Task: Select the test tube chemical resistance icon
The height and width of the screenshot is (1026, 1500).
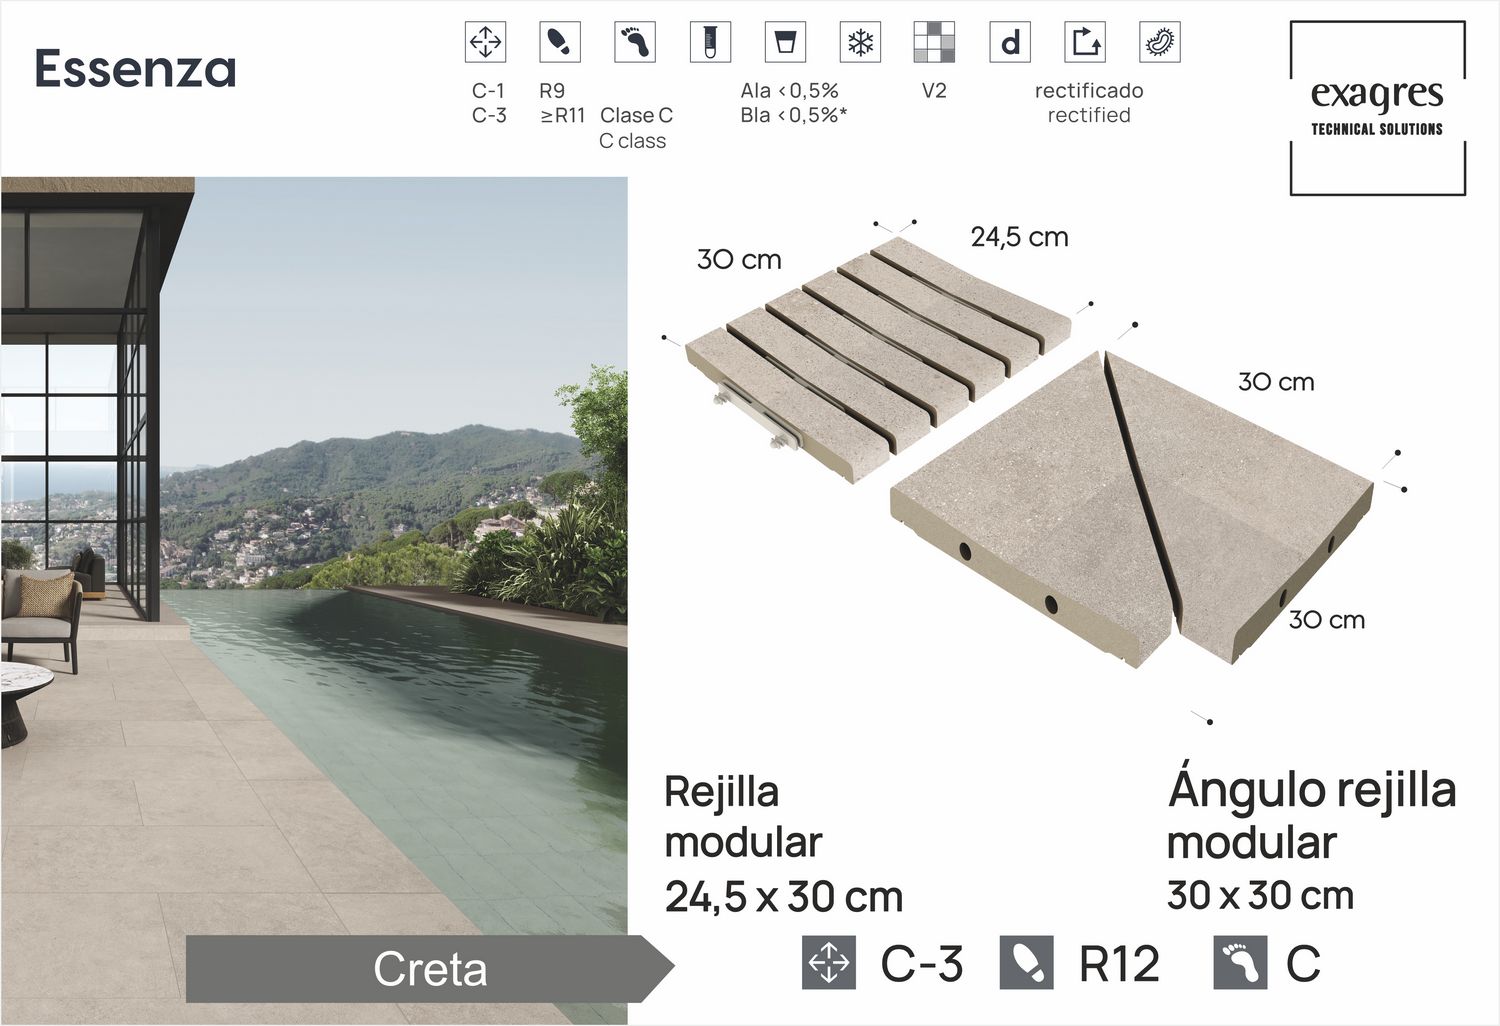Action: [710, 42]
